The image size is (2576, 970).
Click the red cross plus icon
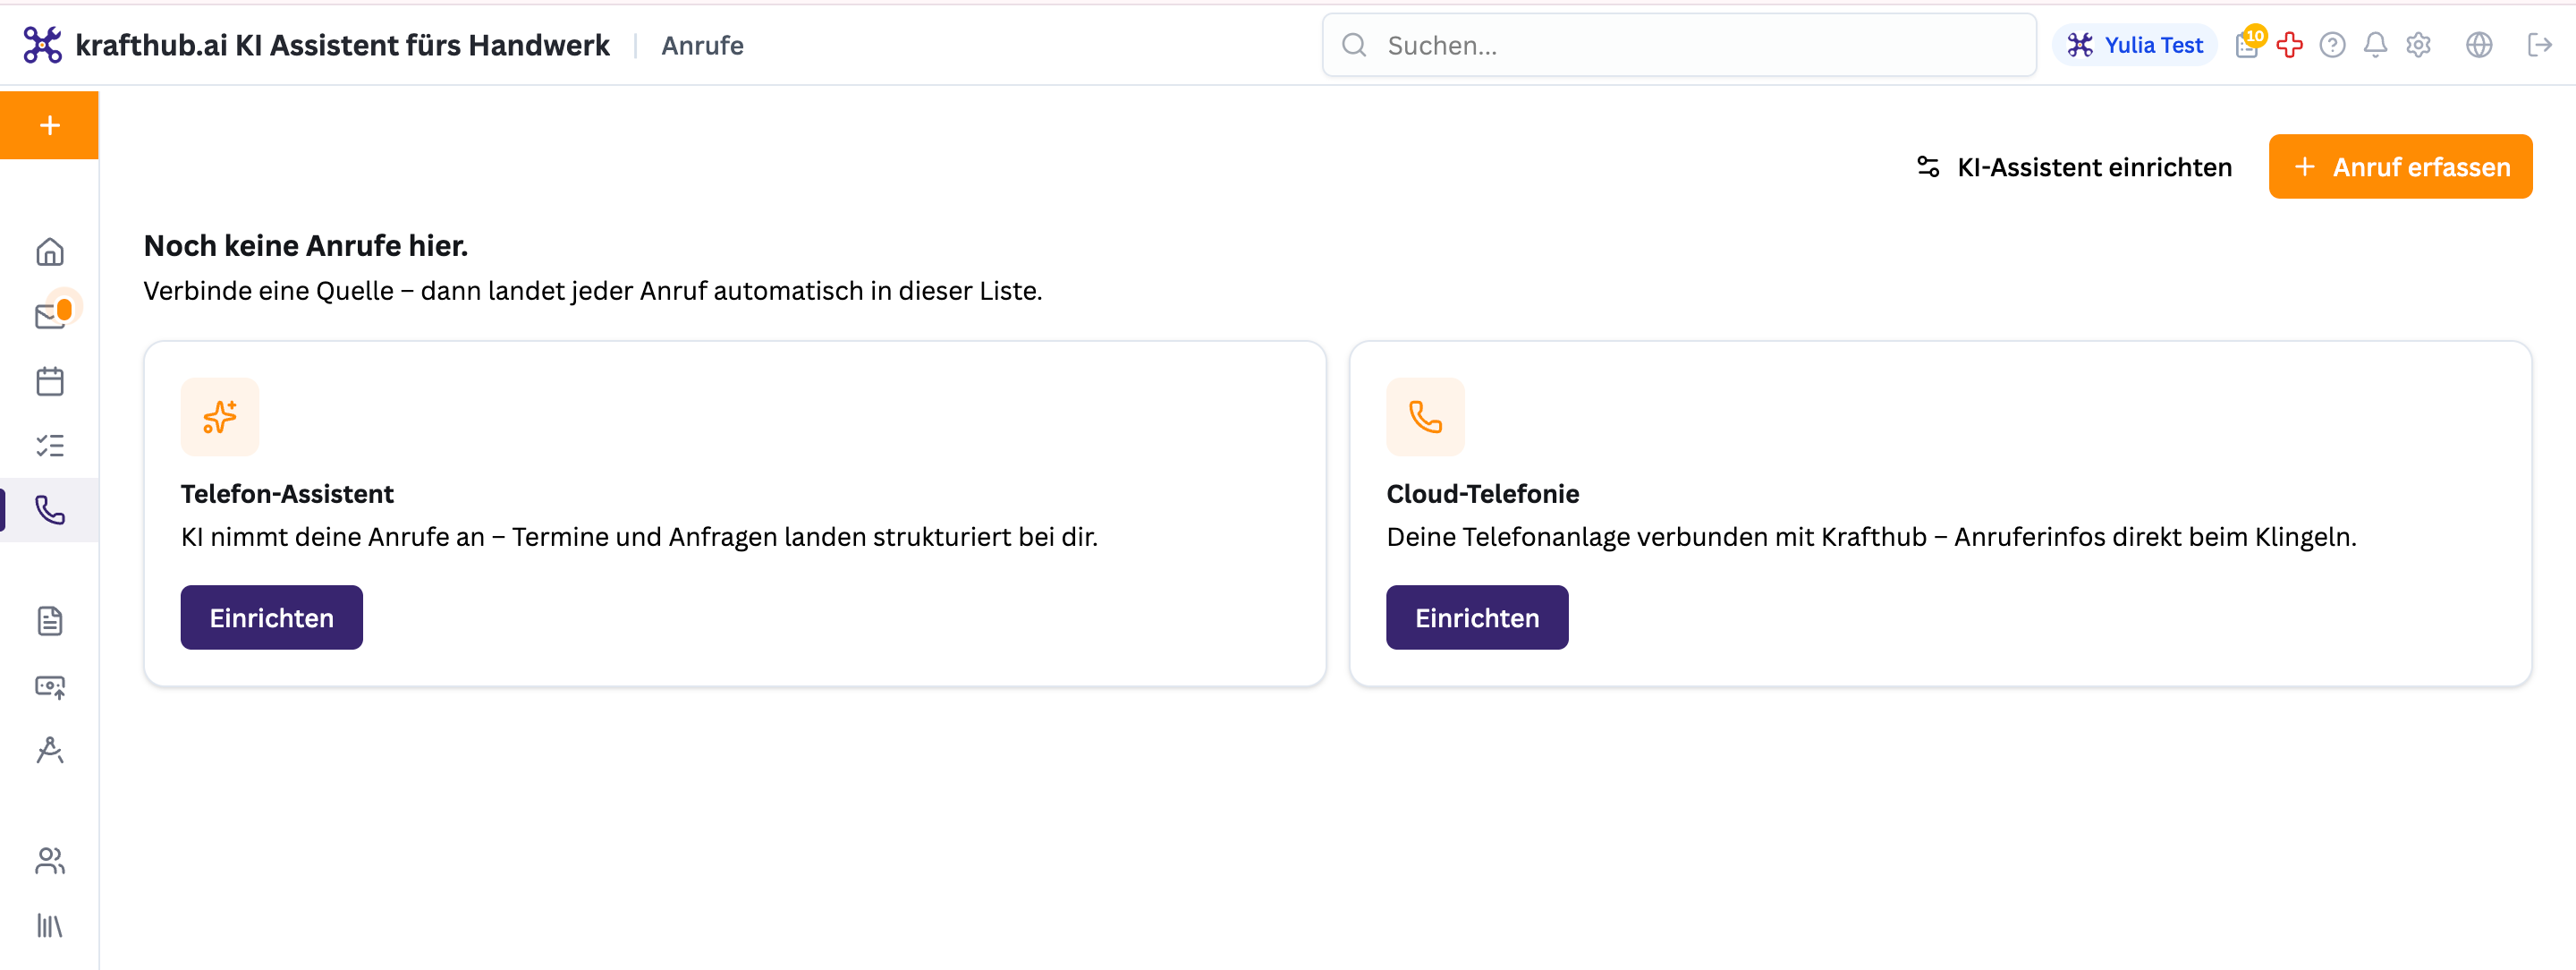[2290, 45]
